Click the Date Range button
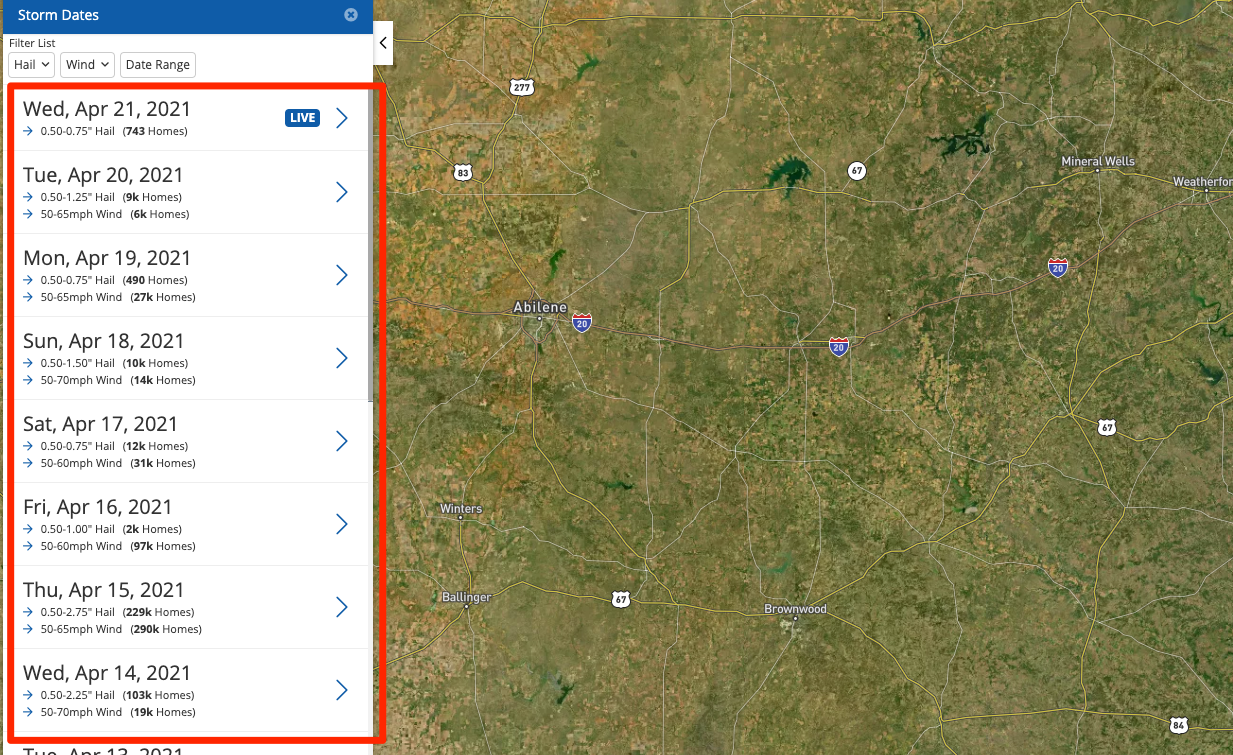 (x=157, y=65)
